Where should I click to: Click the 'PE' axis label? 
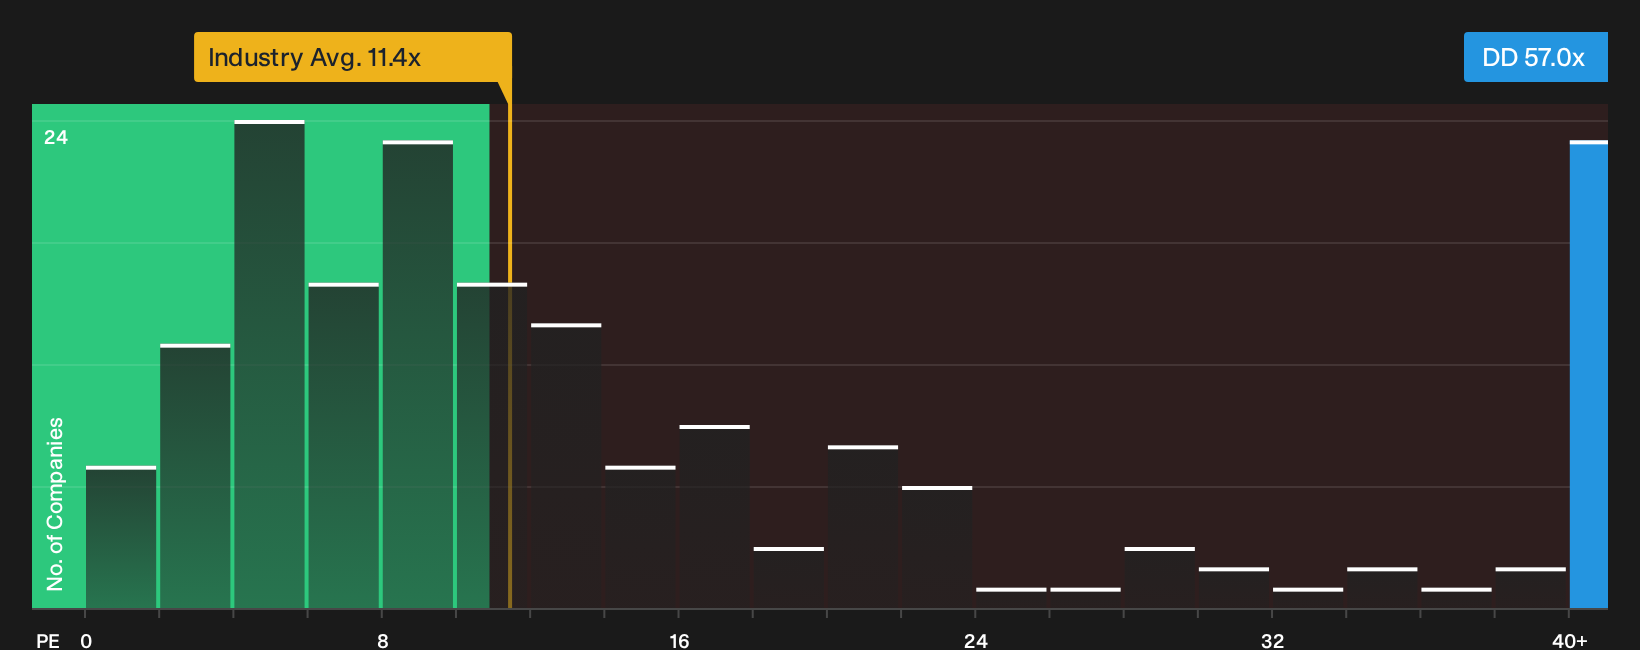pyautogui.click(x=48, y=640)
